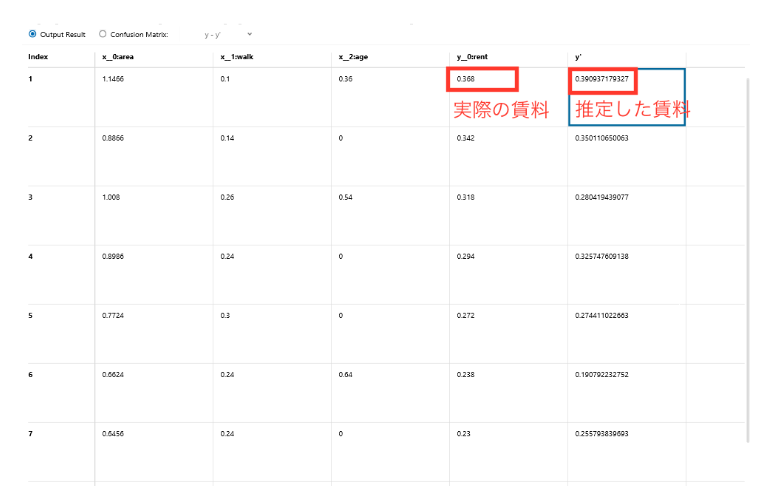Select predicted value 0.190792232752

point(602,374)
